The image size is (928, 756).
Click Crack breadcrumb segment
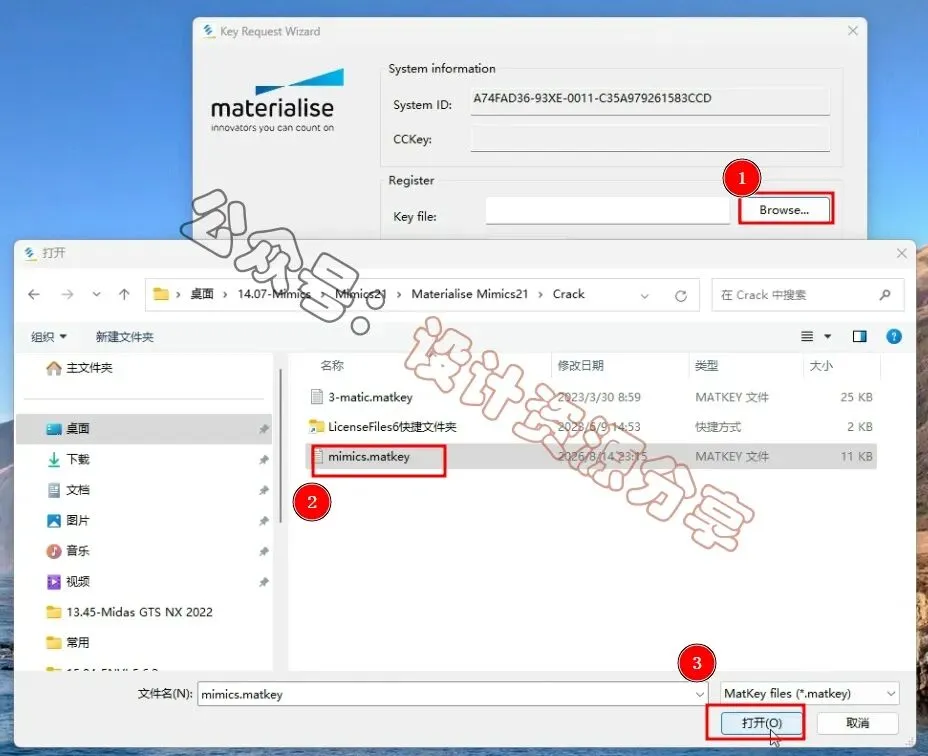pos(568,294)
